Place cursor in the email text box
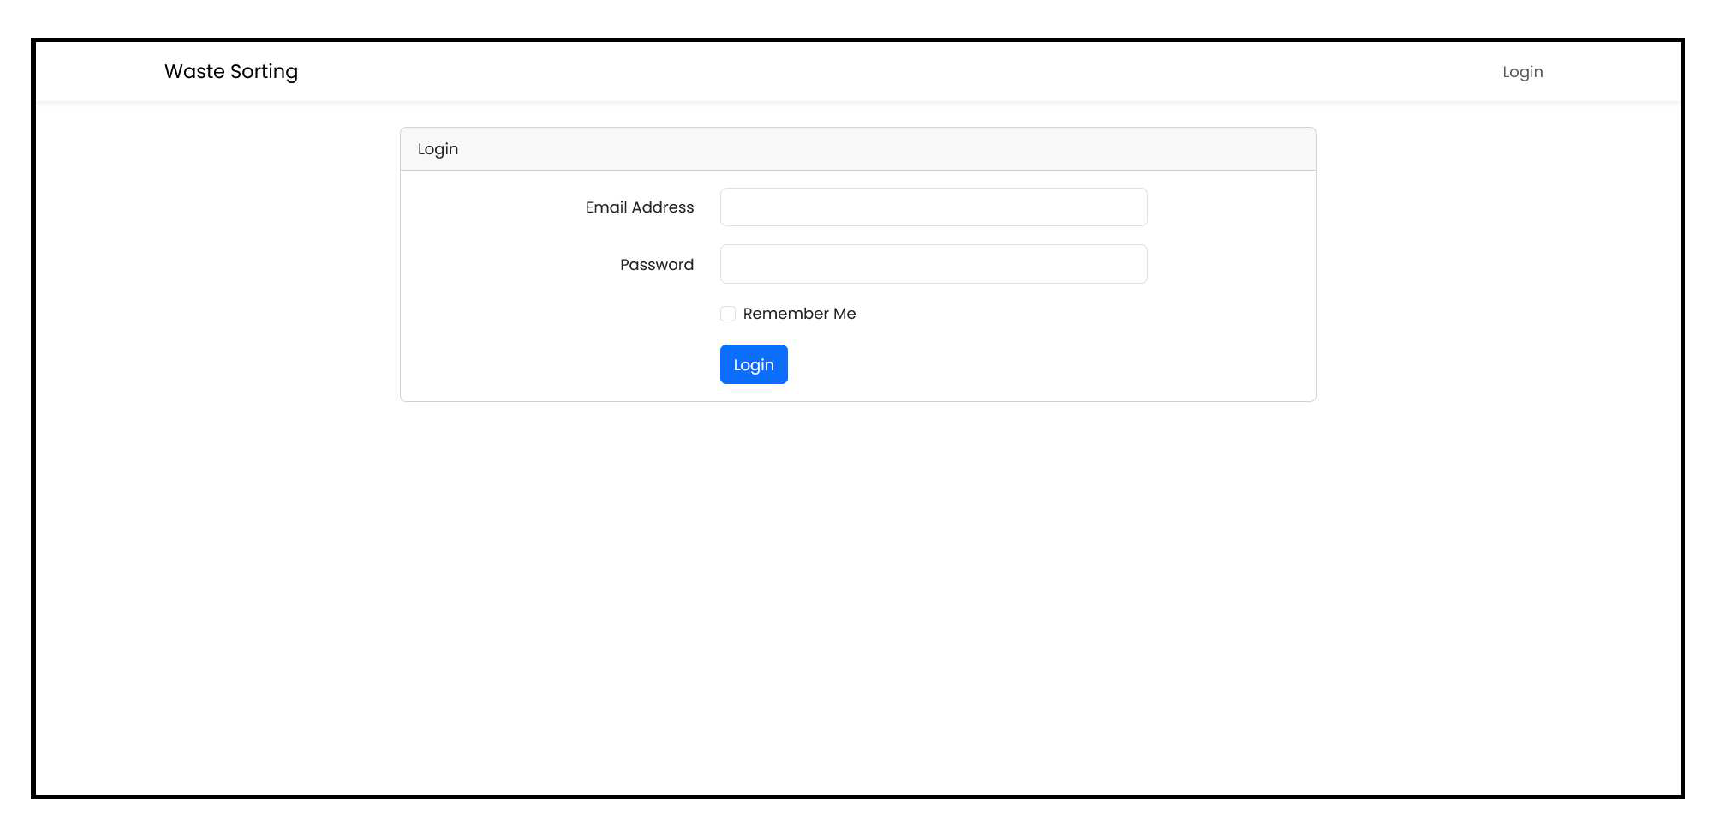The height and width of the screenshot is (837, 1724). coord(933,207)
